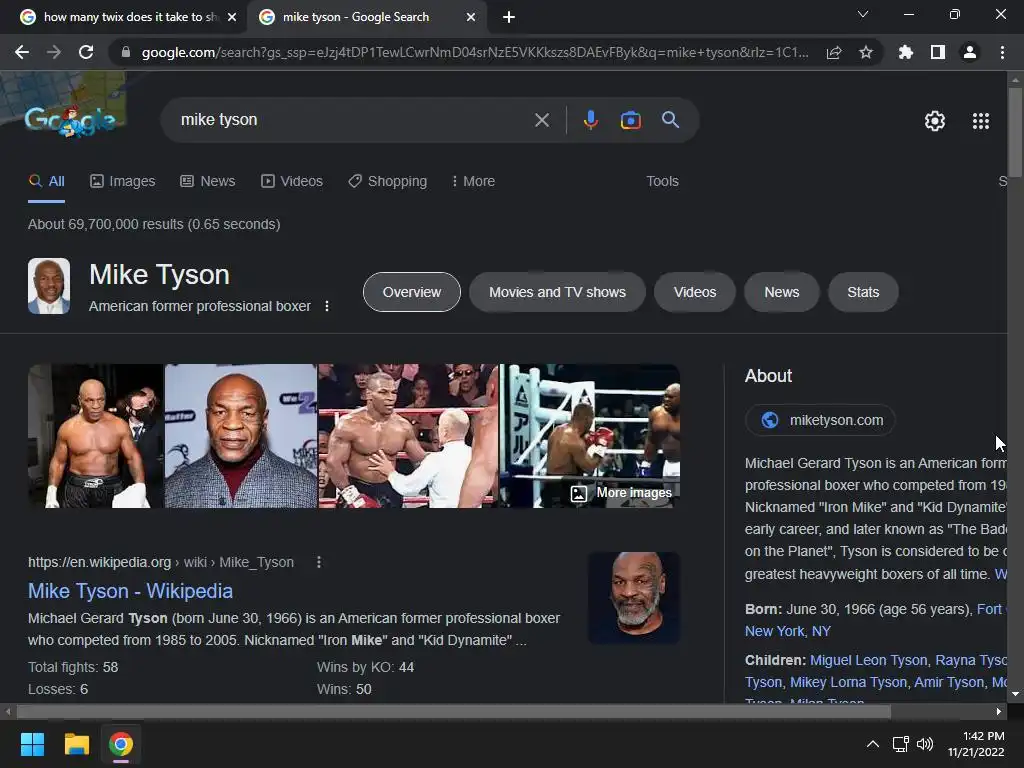The width and height of the screenshot is (1024, 768).
Task: Open Miguel Leon Tyson link
Action: pos(868,660)
